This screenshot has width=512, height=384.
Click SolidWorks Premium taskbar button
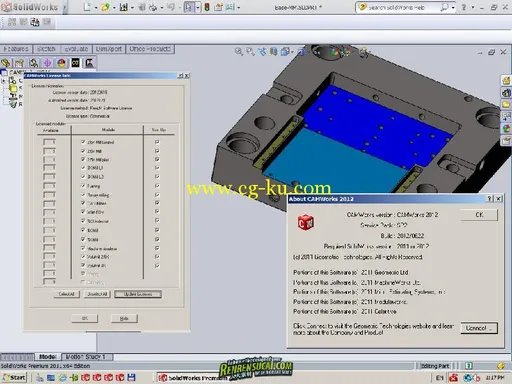(192, 378)
